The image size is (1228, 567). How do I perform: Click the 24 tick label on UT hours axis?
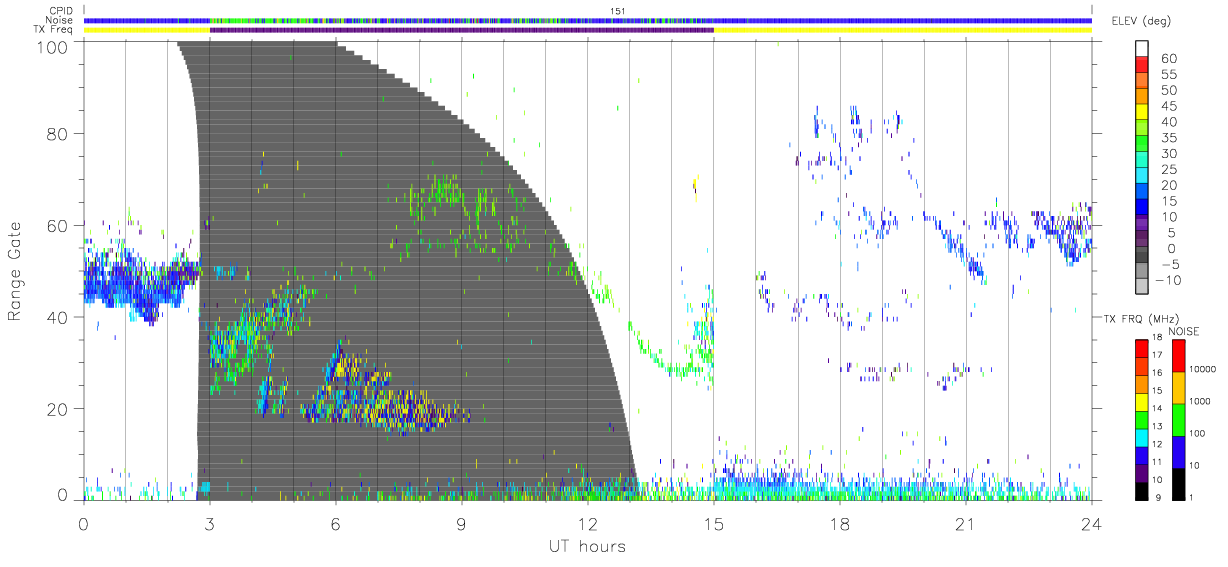pos(1091,523)
